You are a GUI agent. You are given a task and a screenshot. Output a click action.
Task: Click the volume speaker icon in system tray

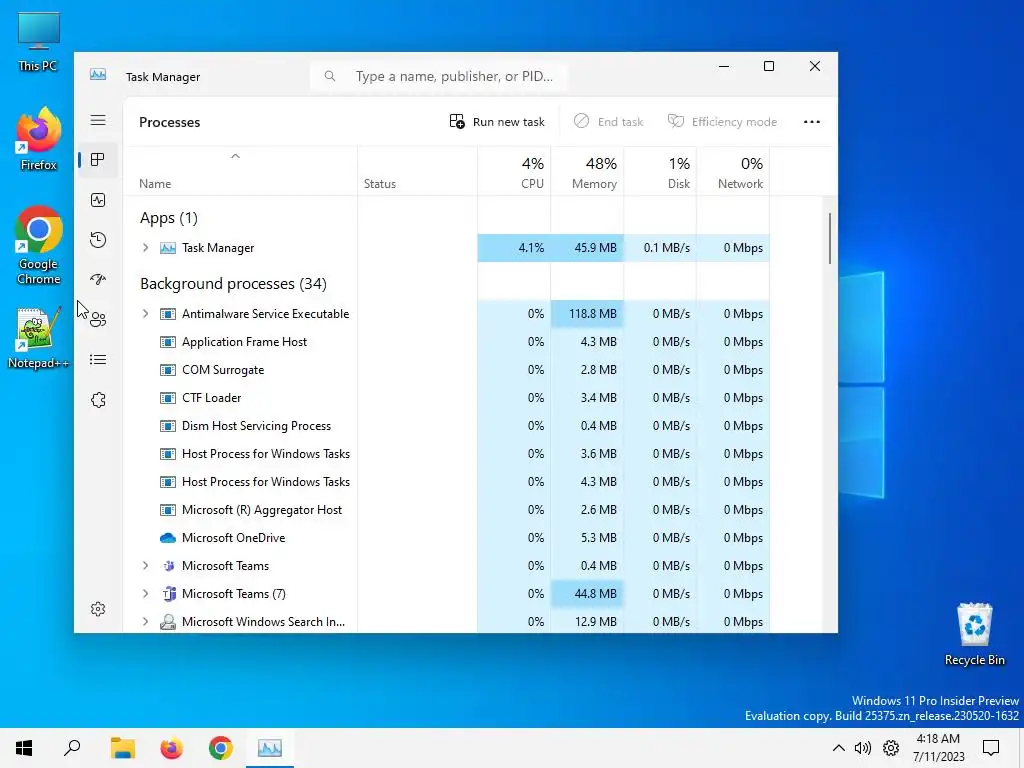pyautogui.click(x=863, y=748)
